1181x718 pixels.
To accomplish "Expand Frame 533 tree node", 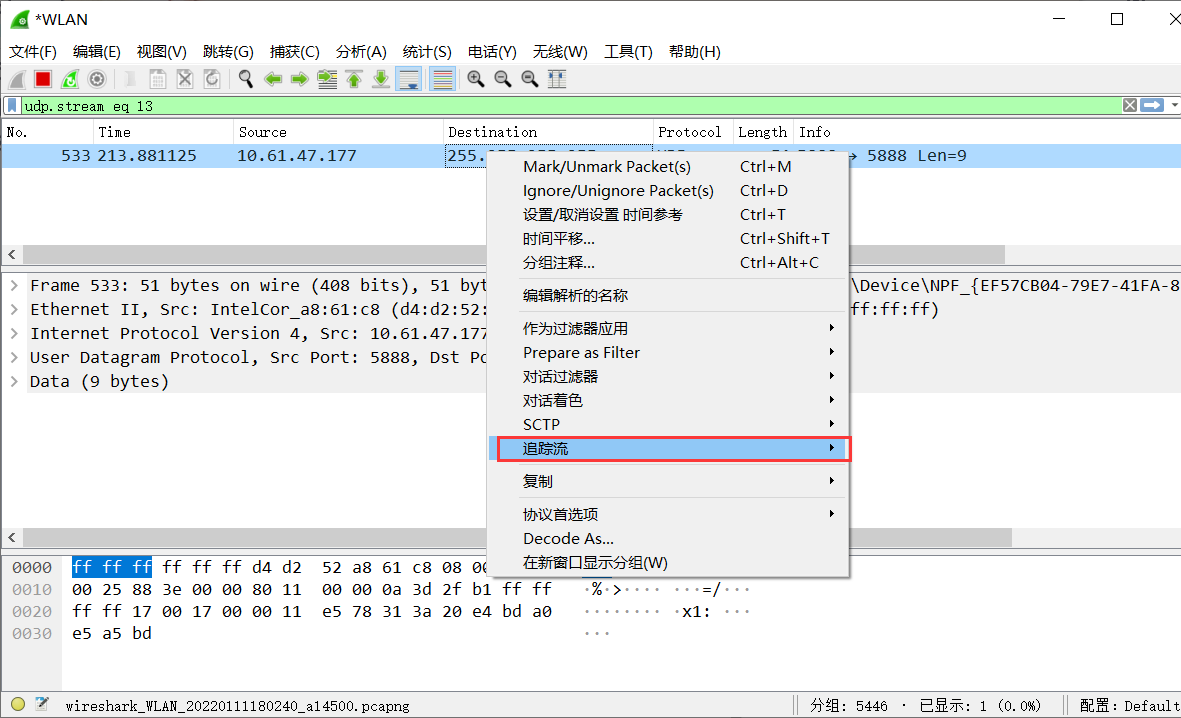I will click(x=14, y=286).
